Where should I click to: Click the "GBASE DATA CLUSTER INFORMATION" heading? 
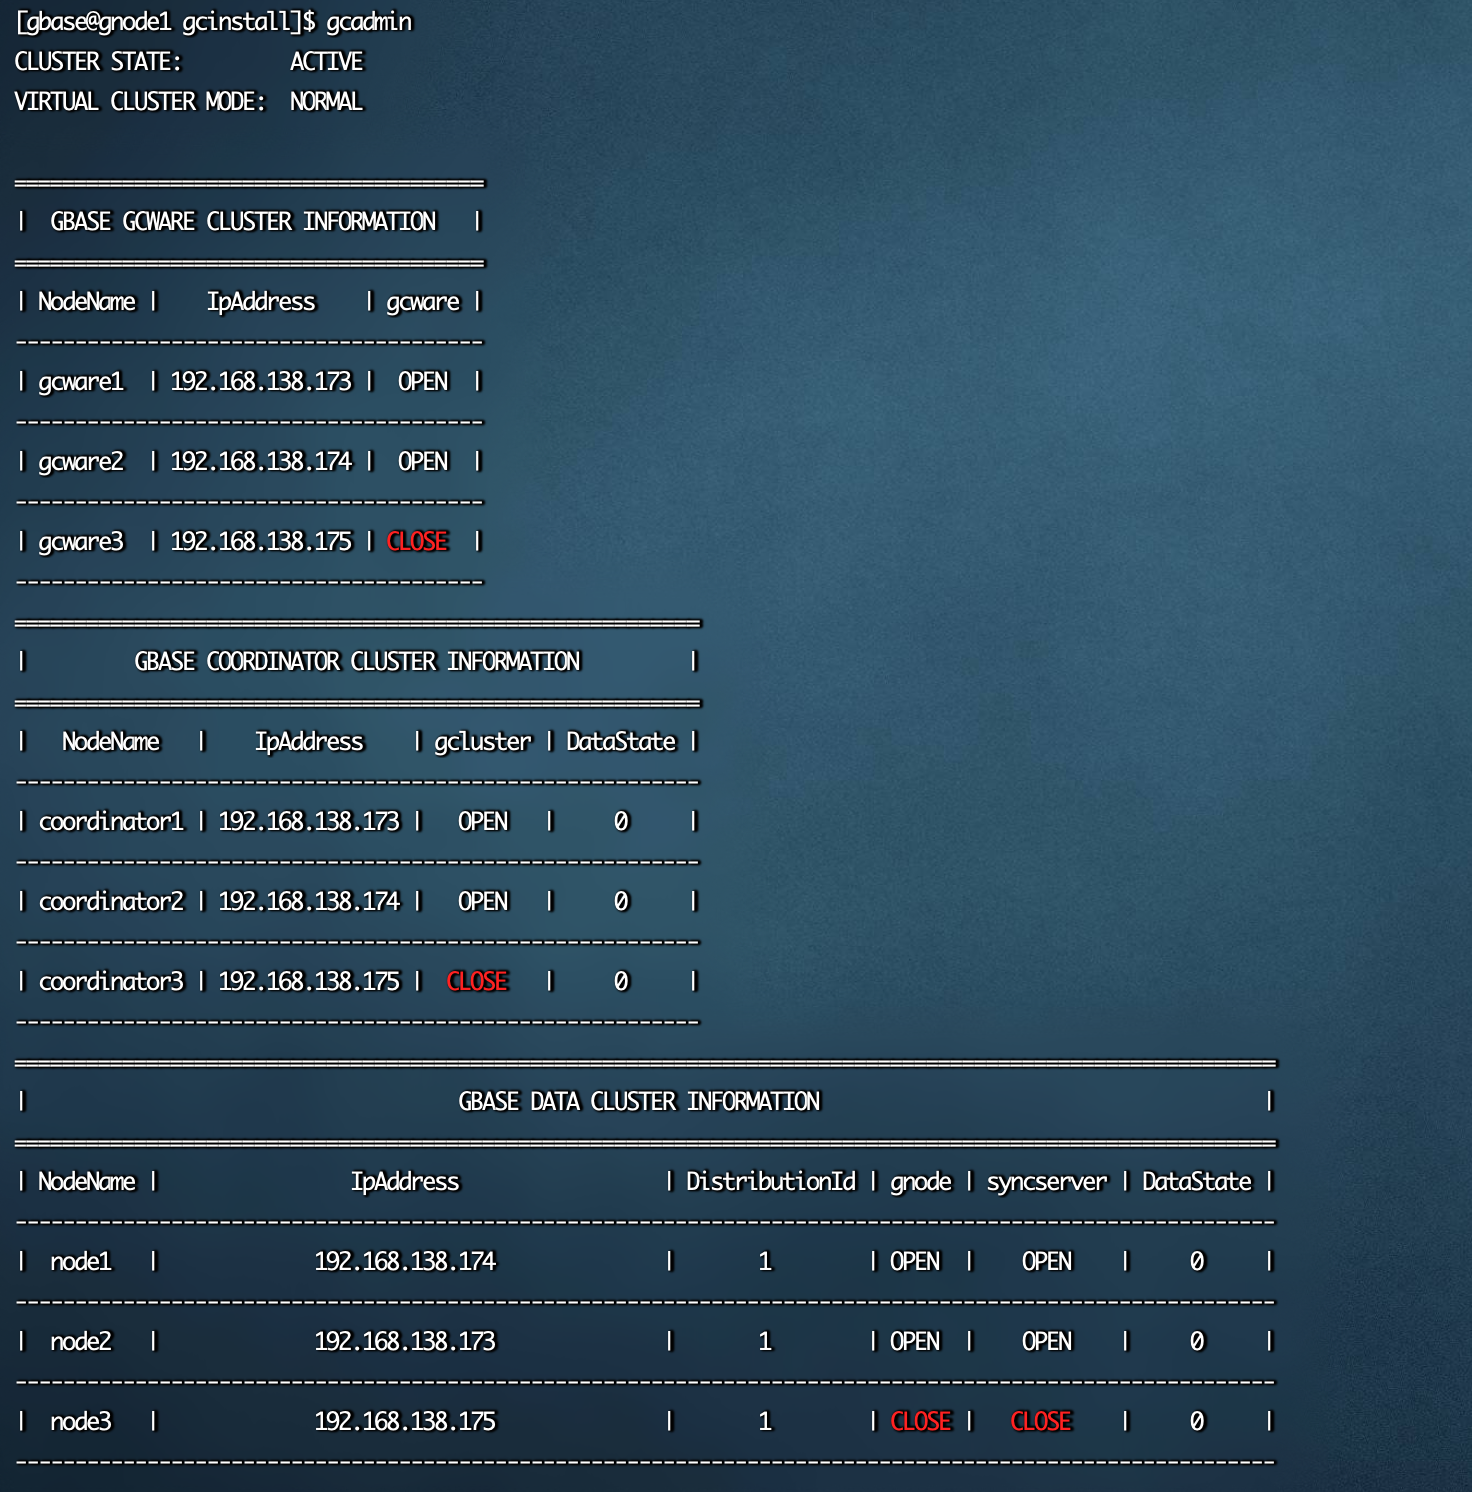pos(639,1102)
